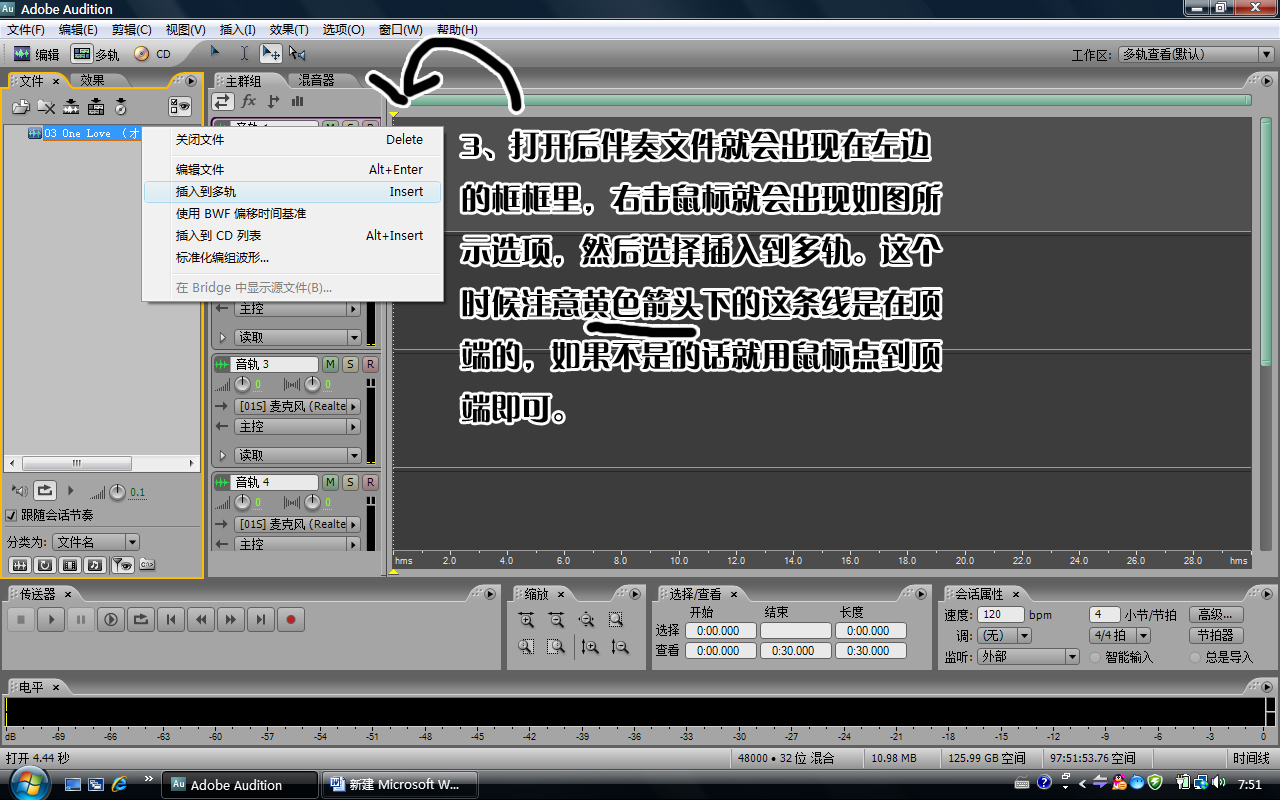This screenshot has width=1280, height=800.
Task: Open 音轨 4 input 麦克风 dropdown
Action: pyautogui.click(x=297, y=524)
